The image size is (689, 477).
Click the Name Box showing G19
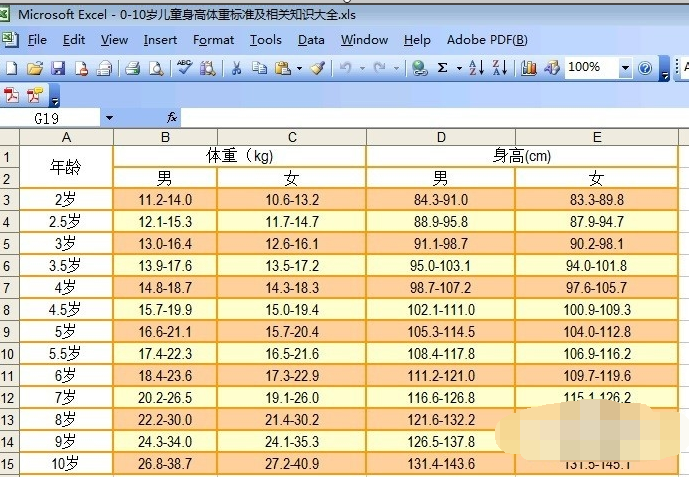51,118
